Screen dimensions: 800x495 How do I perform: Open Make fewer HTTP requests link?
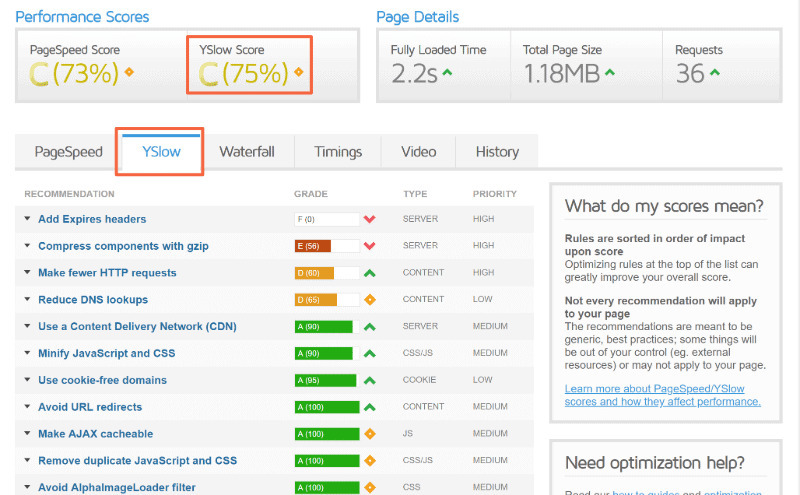pyautogui.click(x=107, y=273)
